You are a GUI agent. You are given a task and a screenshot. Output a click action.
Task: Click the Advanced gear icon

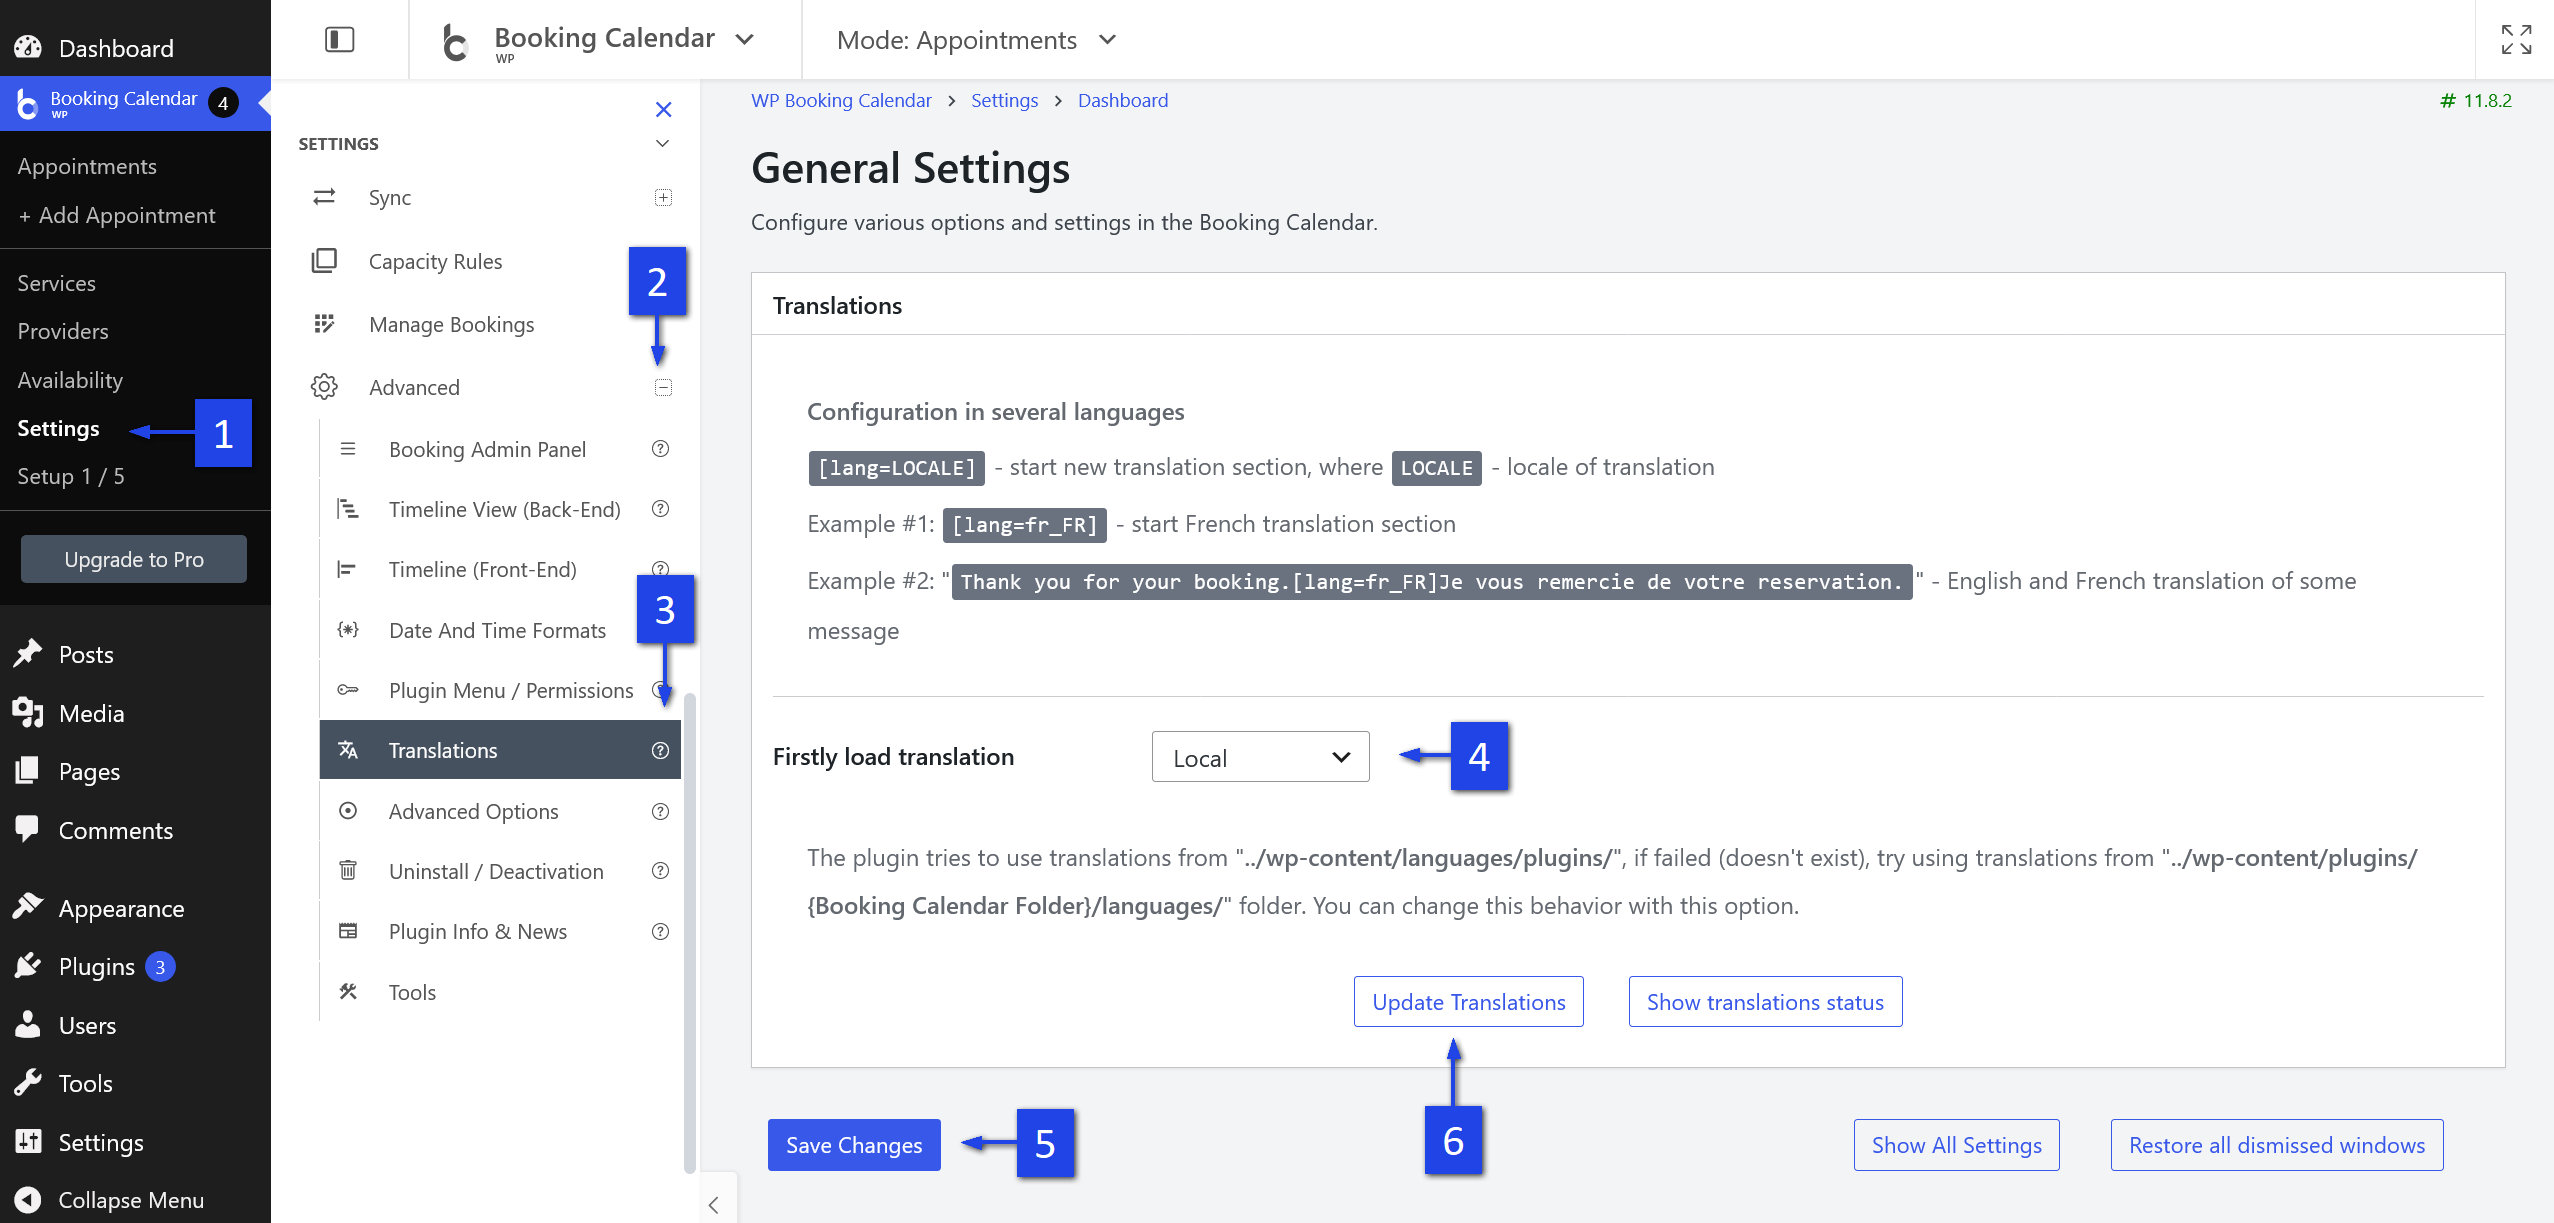(324, 387)
